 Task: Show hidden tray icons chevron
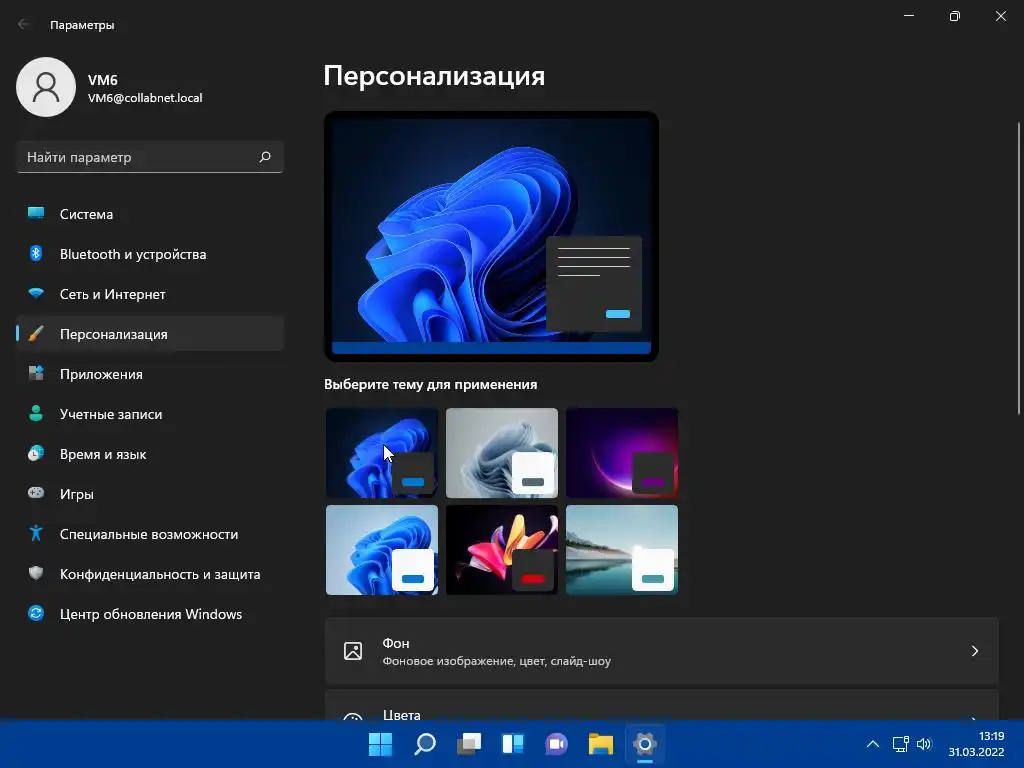point(872,744)
